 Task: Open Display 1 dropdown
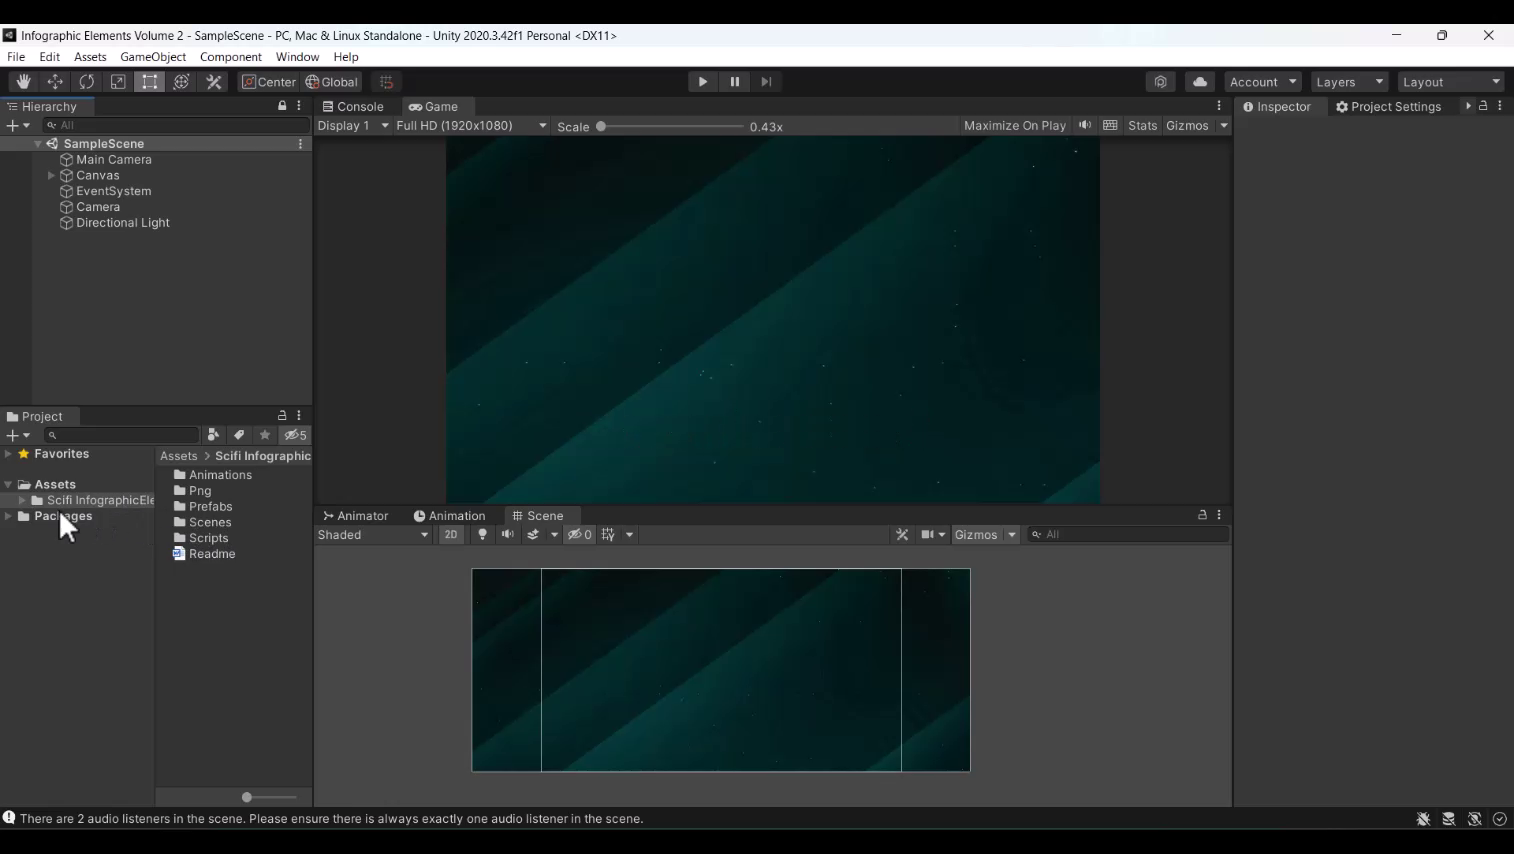click(x=353, y=126)
